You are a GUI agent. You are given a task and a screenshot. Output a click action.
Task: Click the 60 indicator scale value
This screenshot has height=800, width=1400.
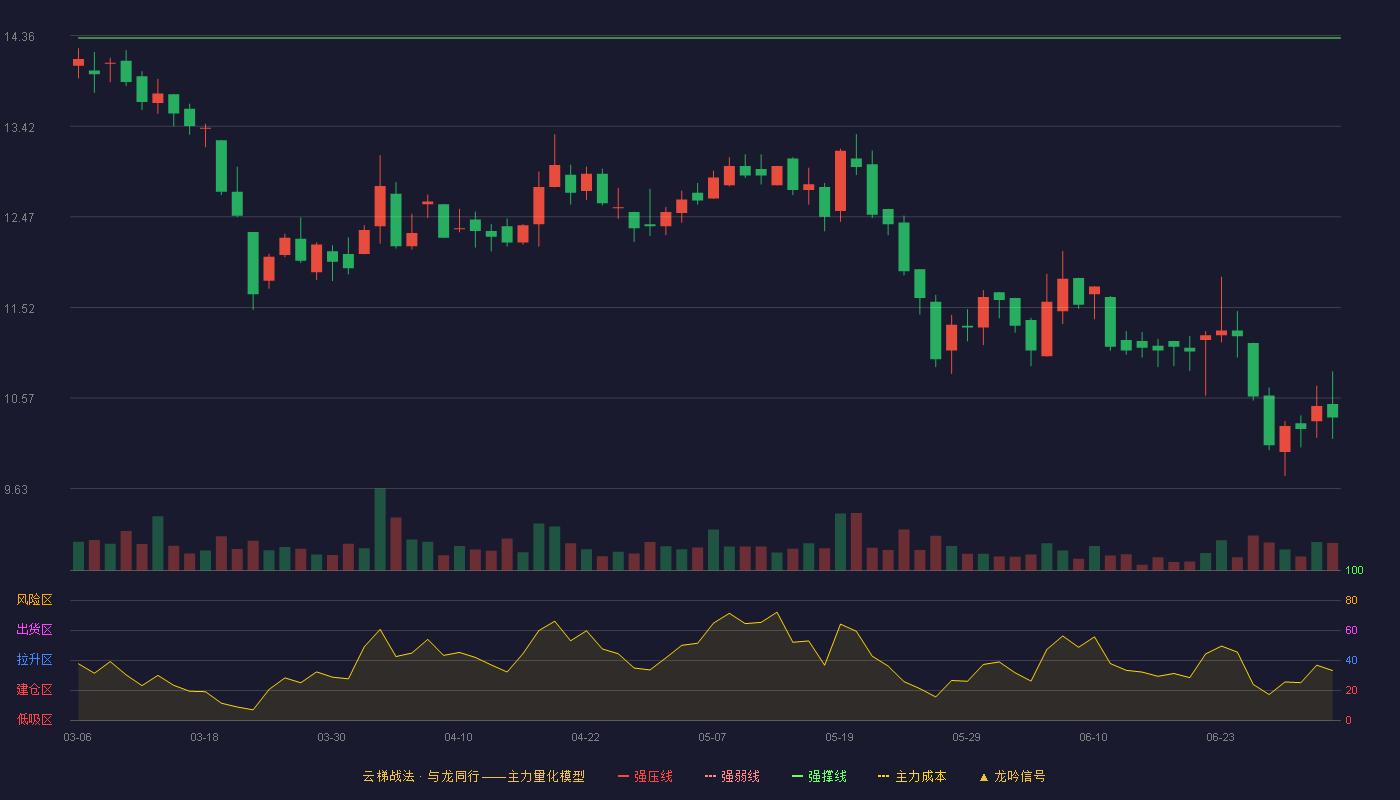click(x=1351, y=630)
